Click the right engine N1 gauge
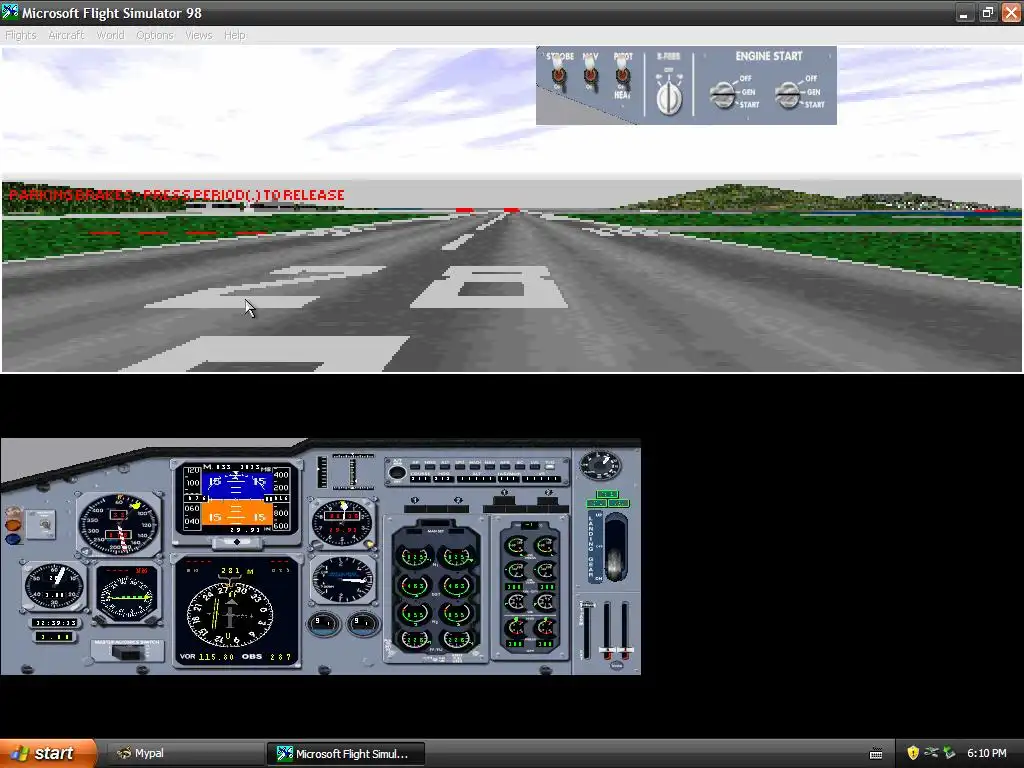1024x768 pixels. (x=456, y=556)
